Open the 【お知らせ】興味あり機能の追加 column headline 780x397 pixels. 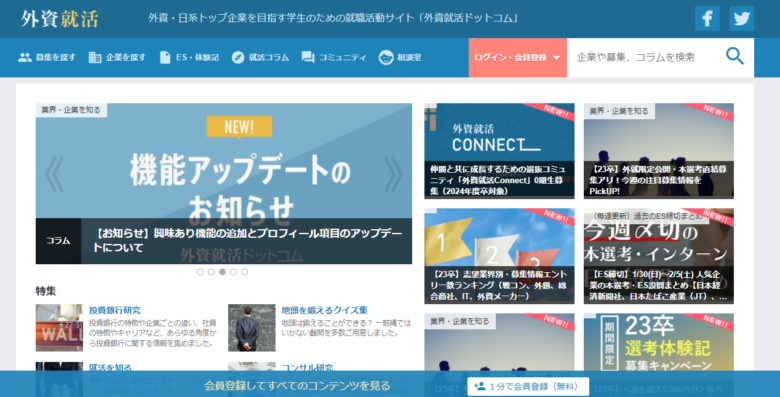247,240
